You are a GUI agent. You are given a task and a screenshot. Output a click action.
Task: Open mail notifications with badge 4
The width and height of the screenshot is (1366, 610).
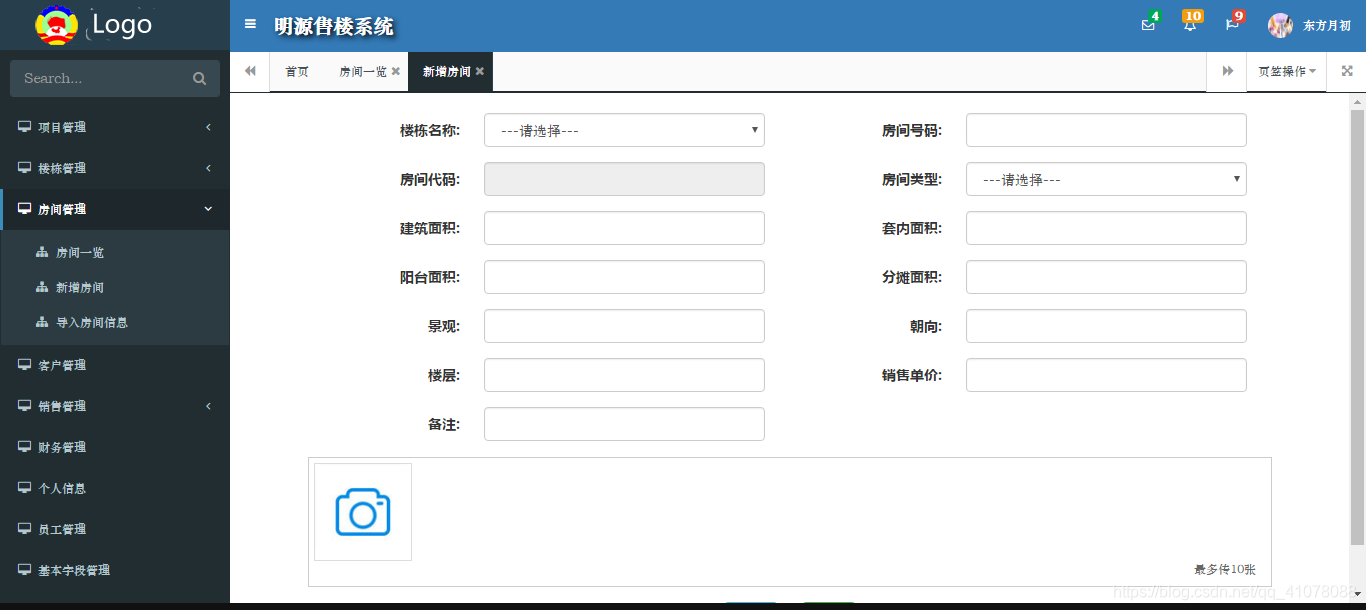pos(1148,25)
